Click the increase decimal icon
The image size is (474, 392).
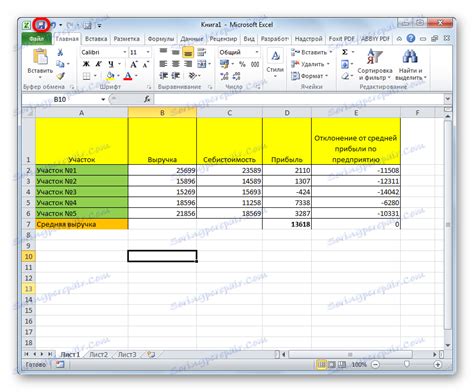click(224, 76)
